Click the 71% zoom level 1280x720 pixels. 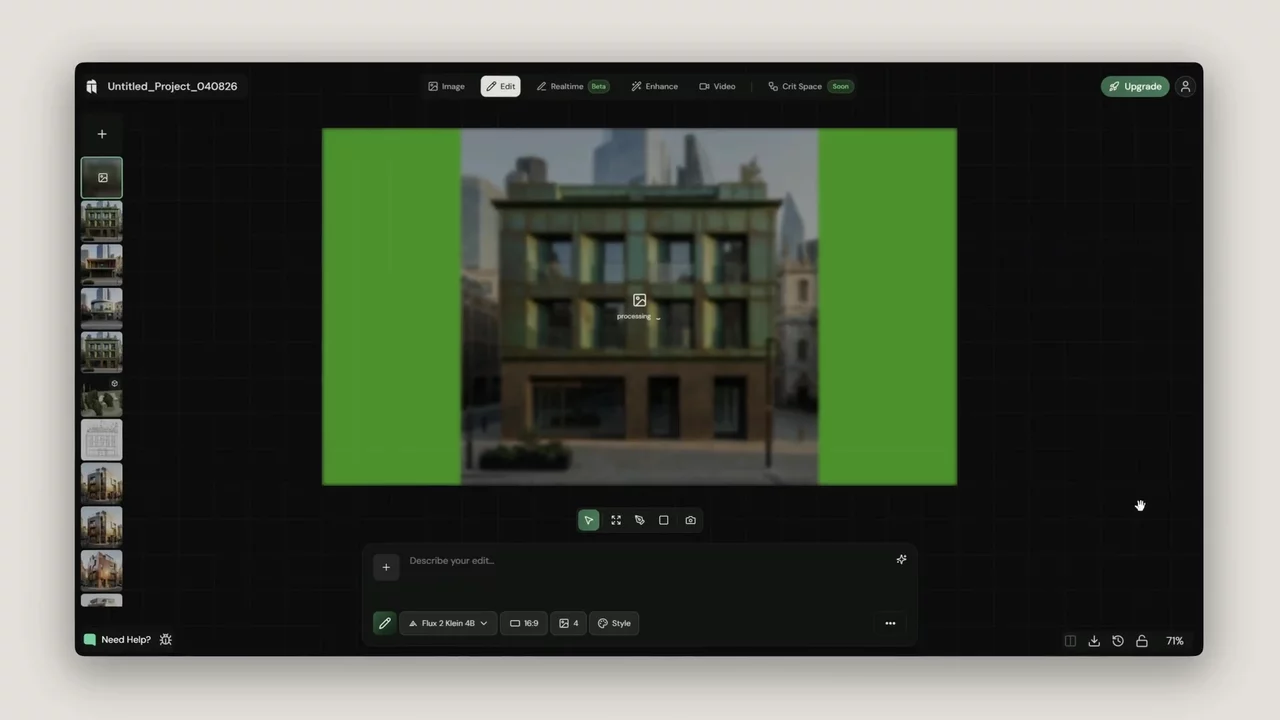coord(1175,641)
